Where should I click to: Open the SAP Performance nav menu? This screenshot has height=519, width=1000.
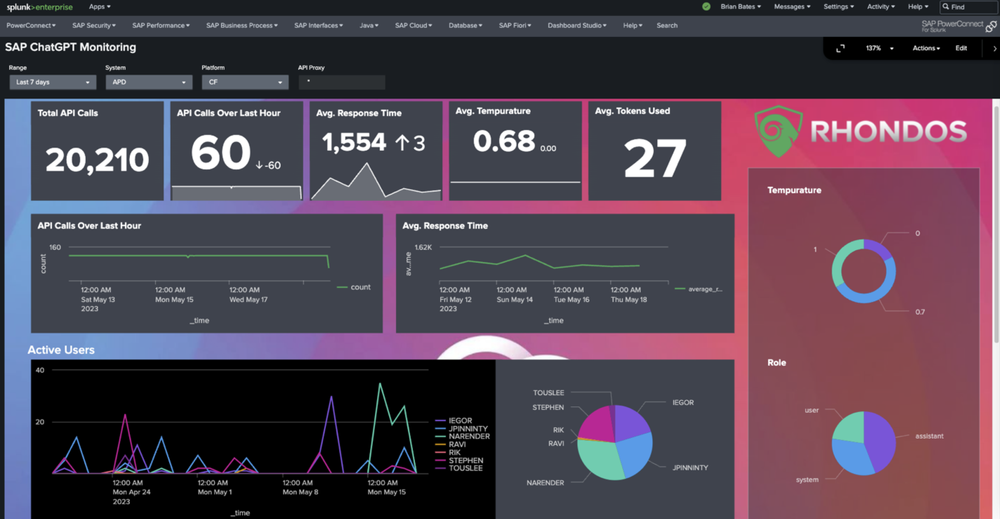click(161, 26)
